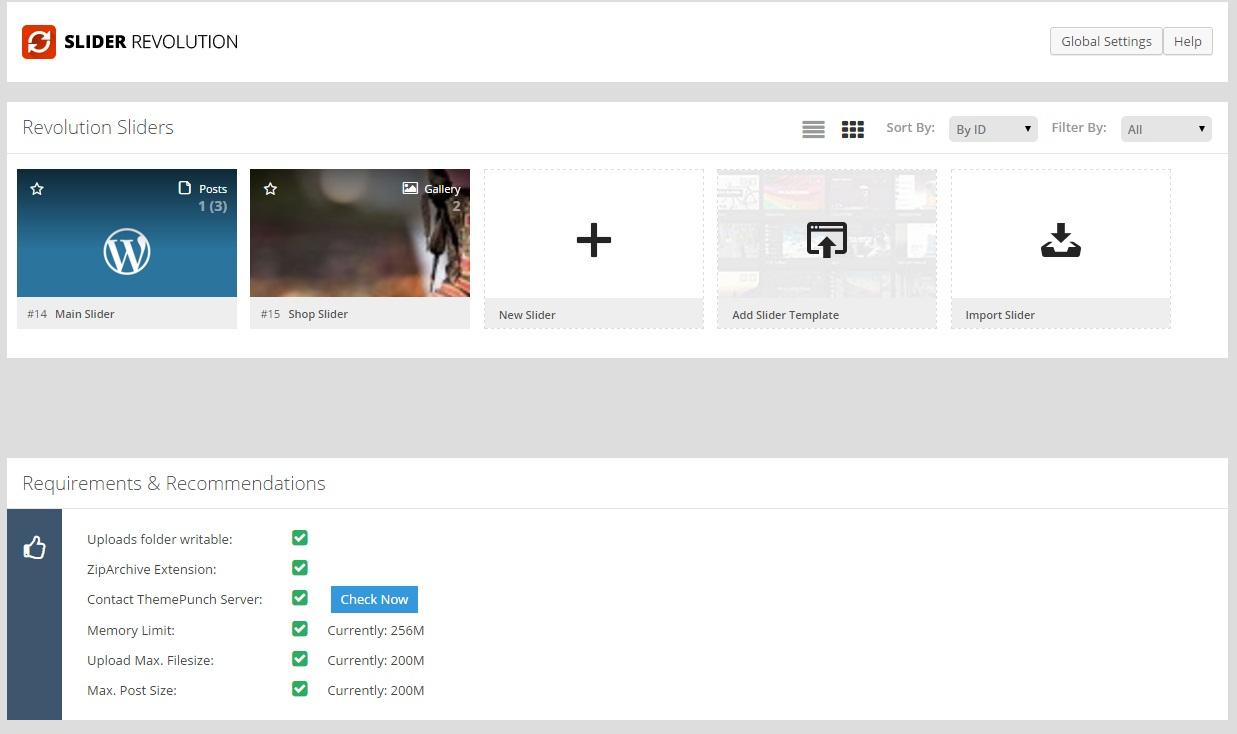Viewport: 1237px width, 734px height.
Task: Click 'Currently: 200M' next to Max. Post Size
Action: tap(376, 690)
